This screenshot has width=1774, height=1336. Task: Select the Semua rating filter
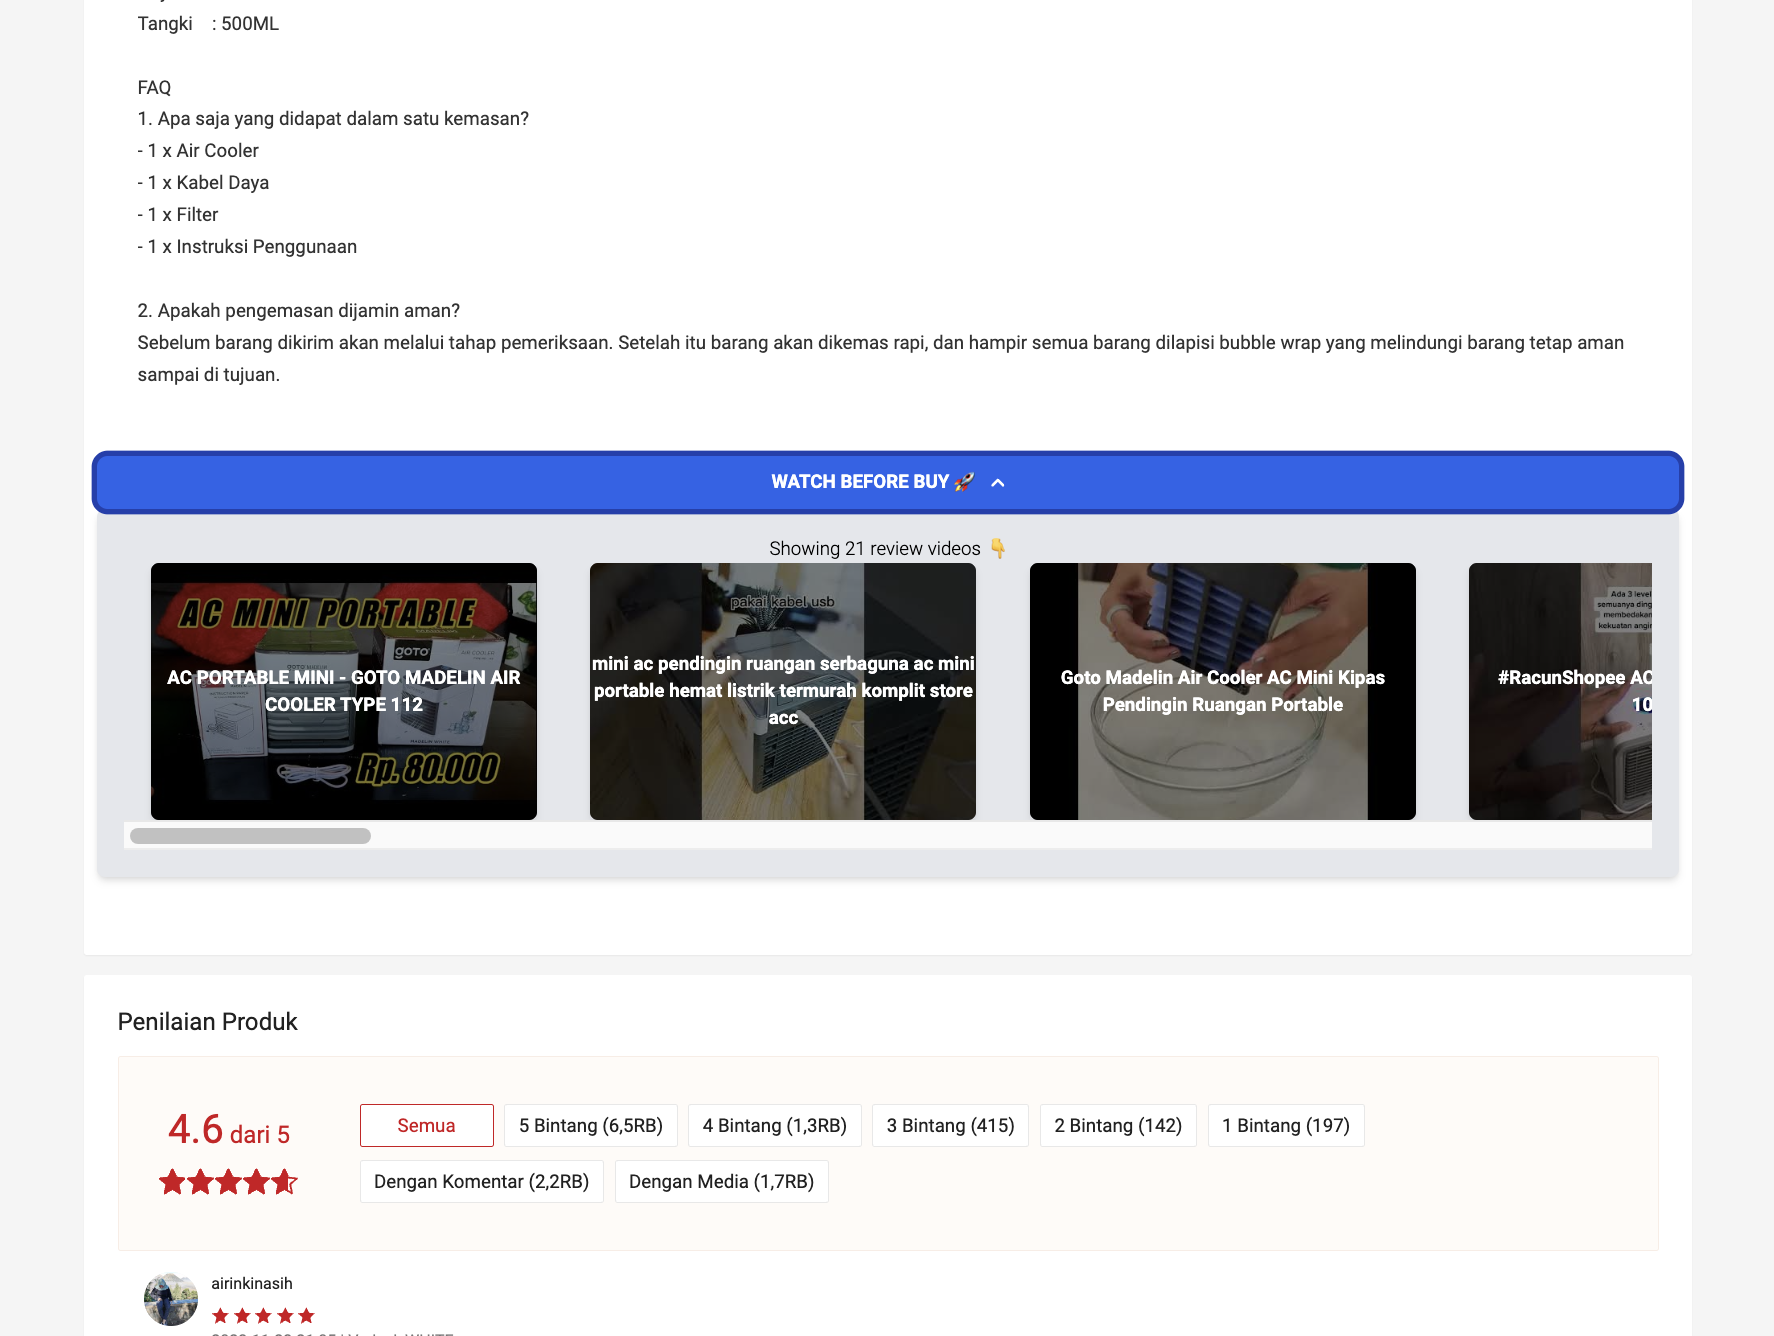pos(427,1125)
